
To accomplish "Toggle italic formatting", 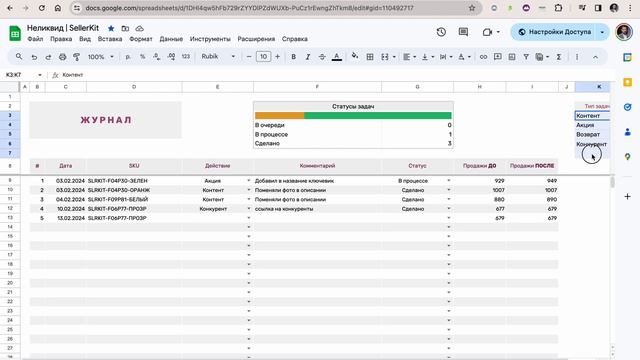I will [x=308, y=57].
